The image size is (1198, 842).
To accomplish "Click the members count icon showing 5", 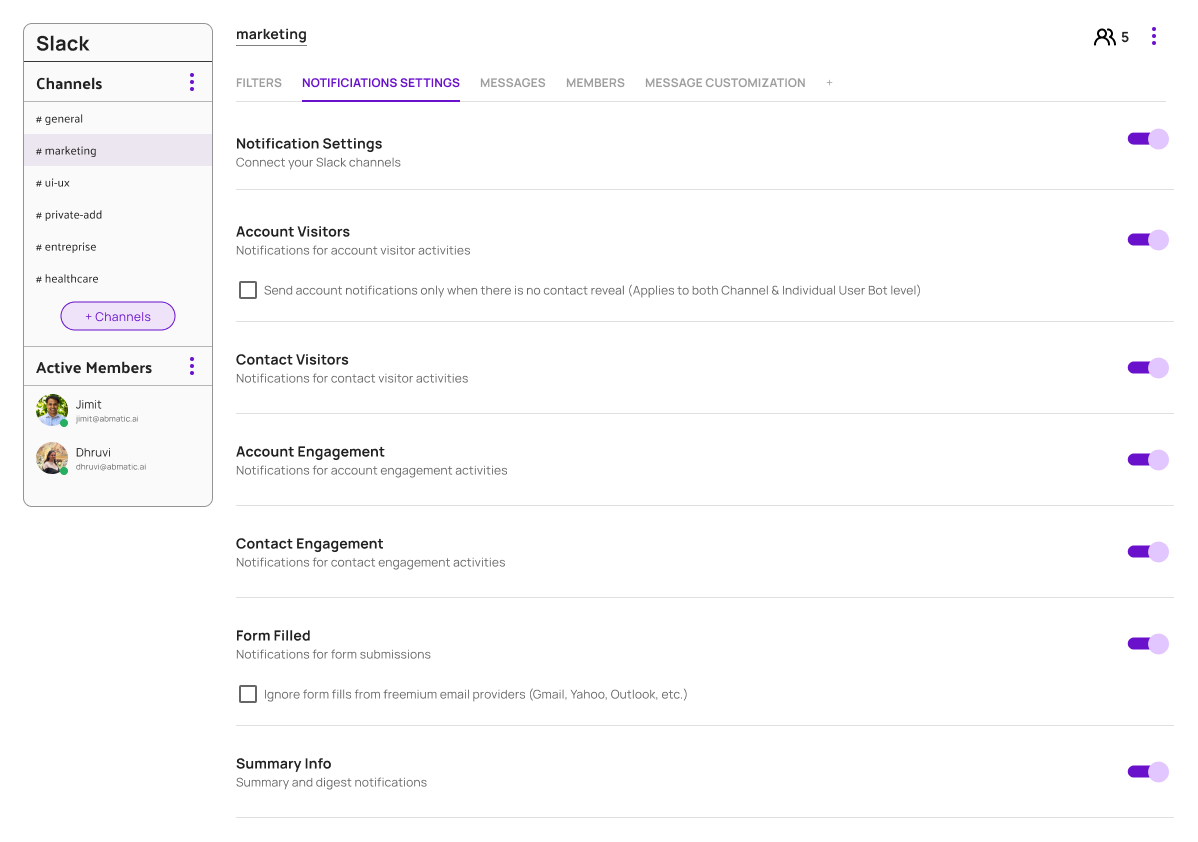I will coord(1105,36).
